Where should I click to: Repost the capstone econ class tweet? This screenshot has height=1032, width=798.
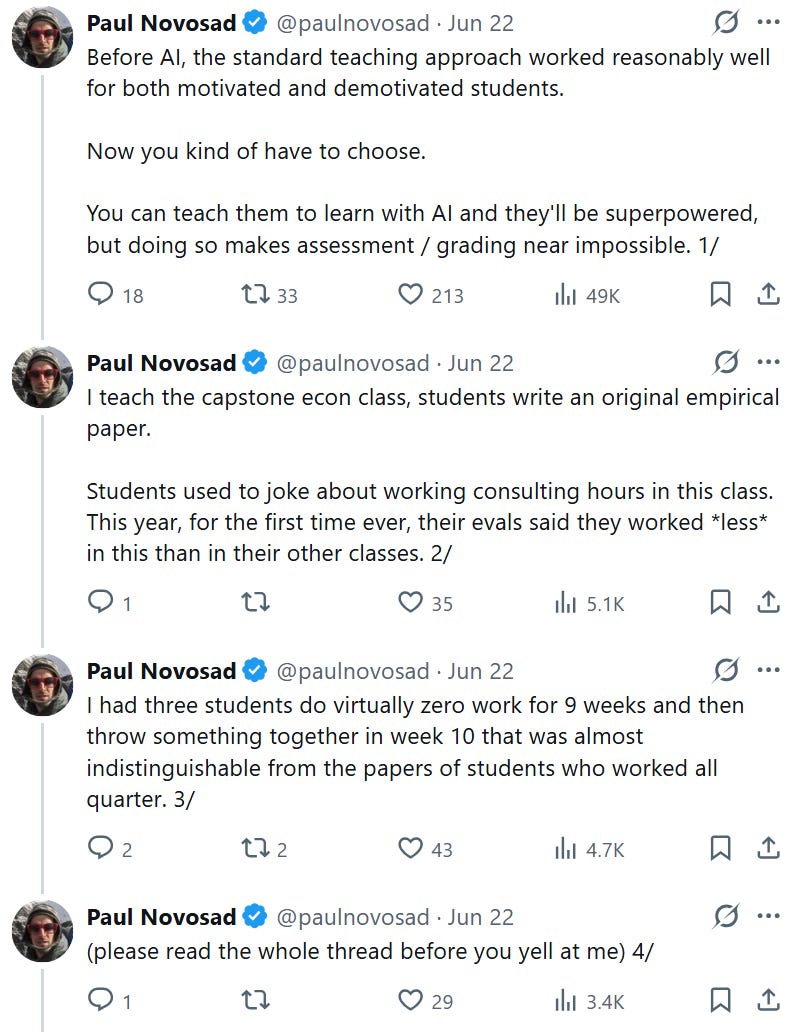pyautogui.click(x=255, y=602)
